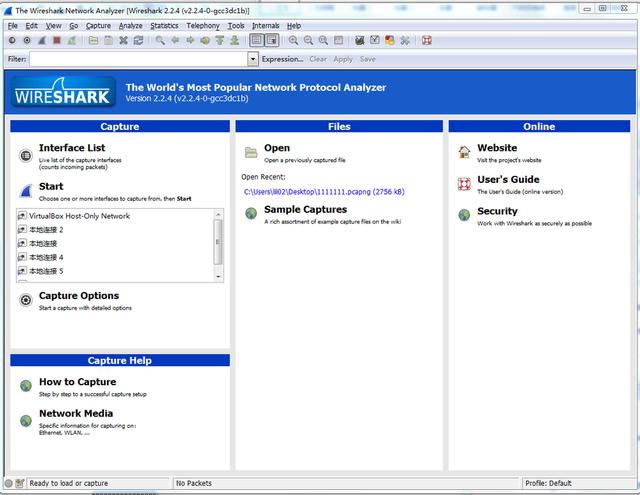Click the Expression... button
Viewport: 640px width, 495px height.
[282, 59]
